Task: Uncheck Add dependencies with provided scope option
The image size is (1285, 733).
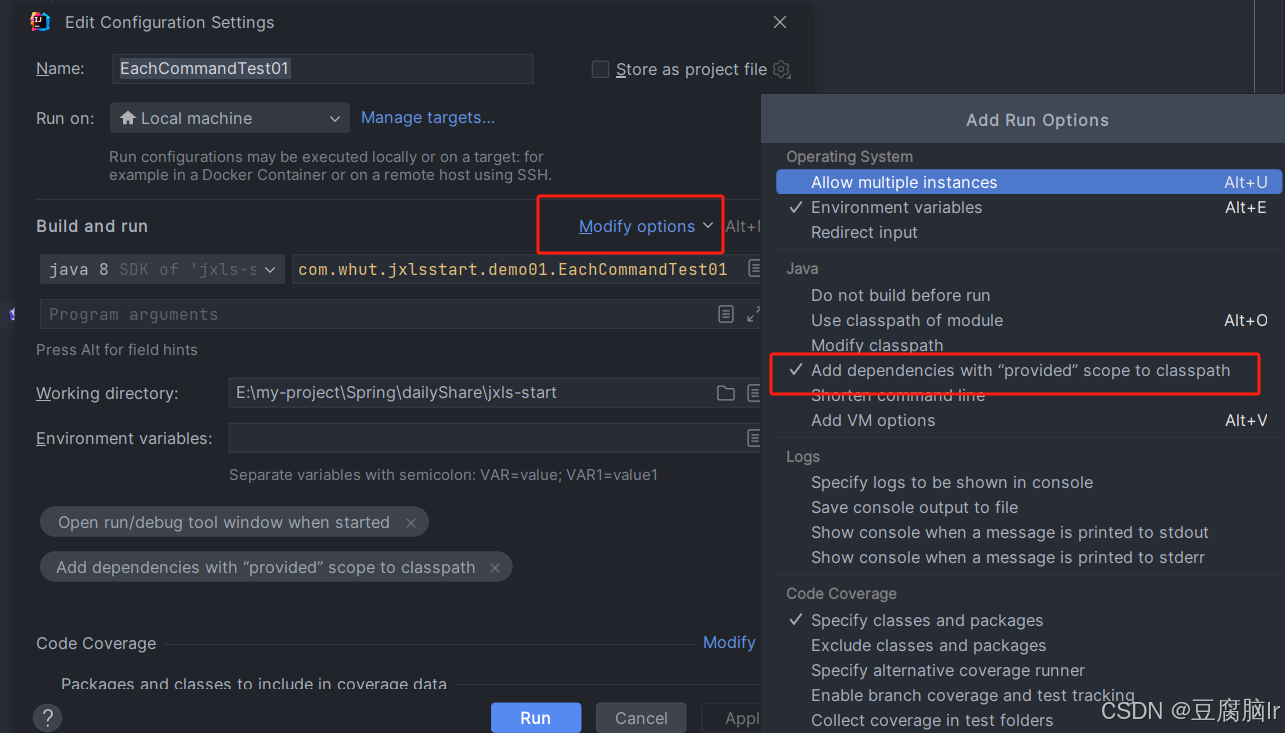Action: pyautogui.click(x=1029, y=370)
